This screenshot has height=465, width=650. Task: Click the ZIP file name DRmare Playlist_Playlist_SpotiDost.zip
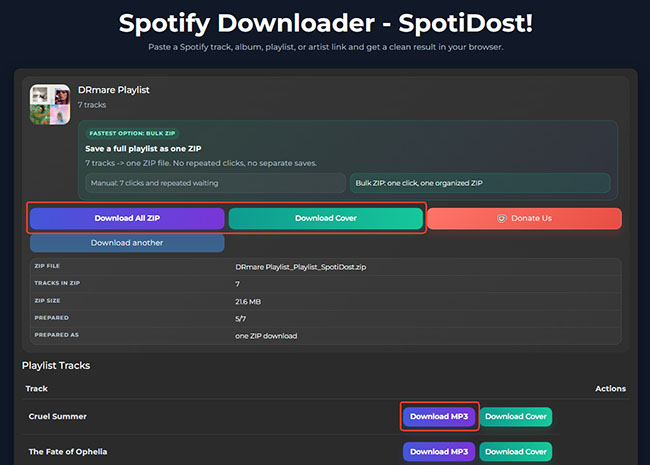(x=301, y=267)
